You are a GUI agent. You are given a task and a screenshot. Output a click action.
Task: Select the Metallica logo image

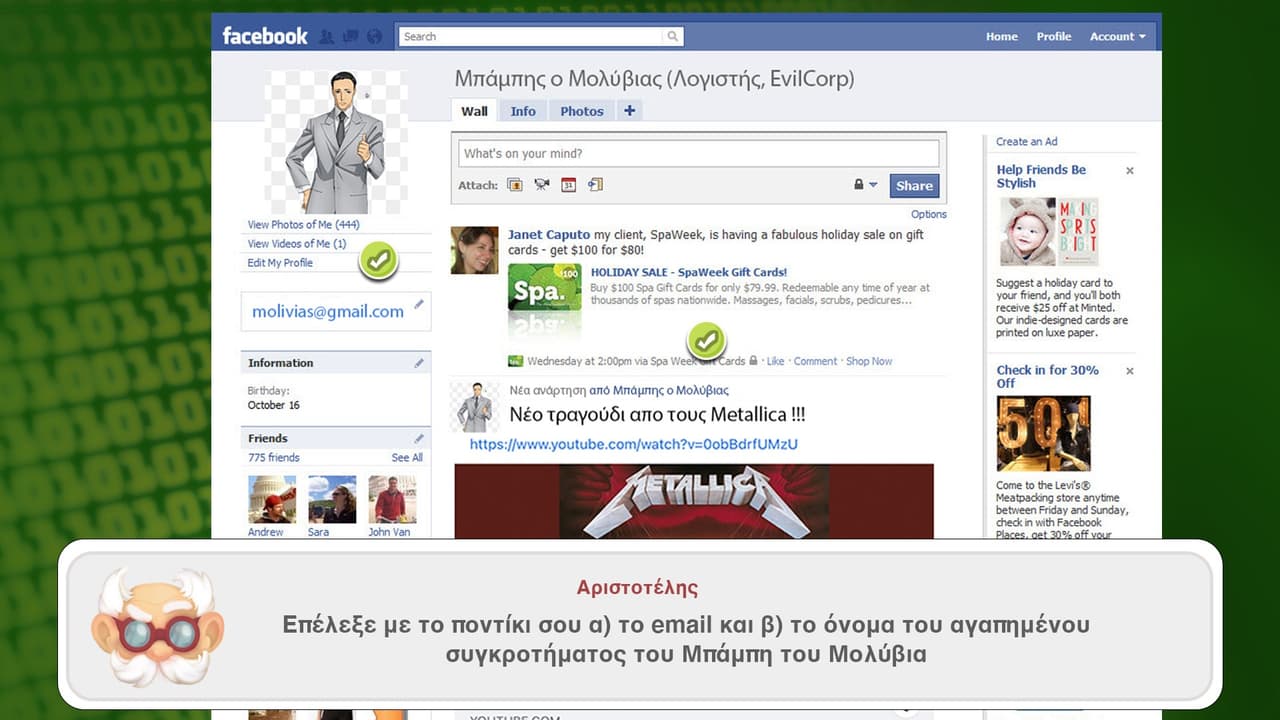click(694, 502)
